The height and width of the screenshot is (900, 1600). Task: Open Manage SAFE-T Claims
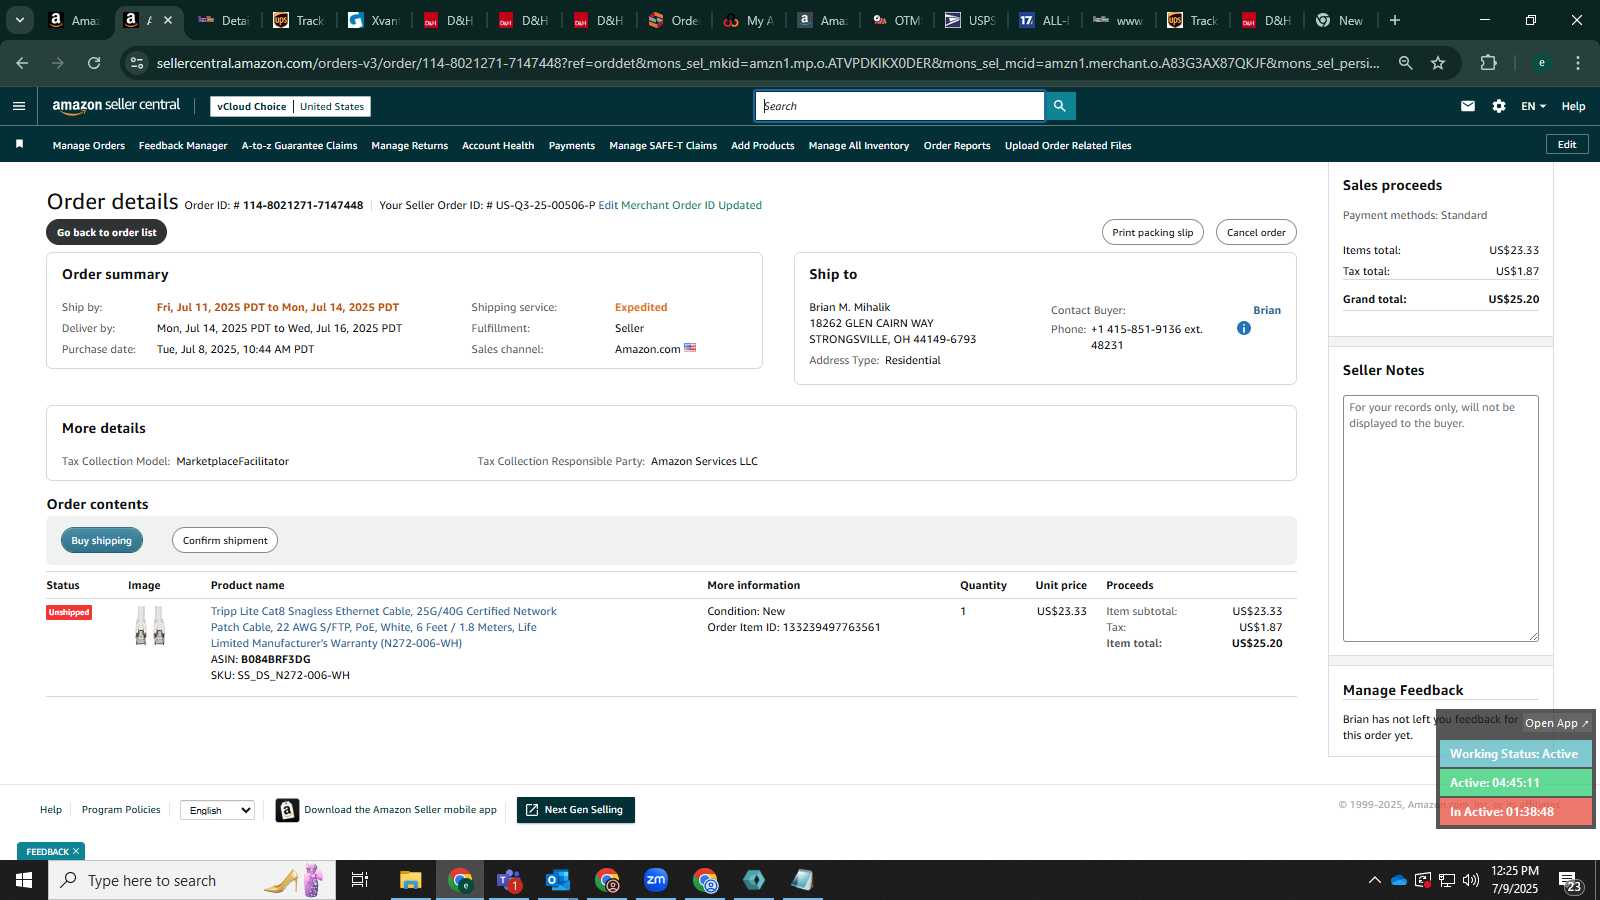click(663, 146)
